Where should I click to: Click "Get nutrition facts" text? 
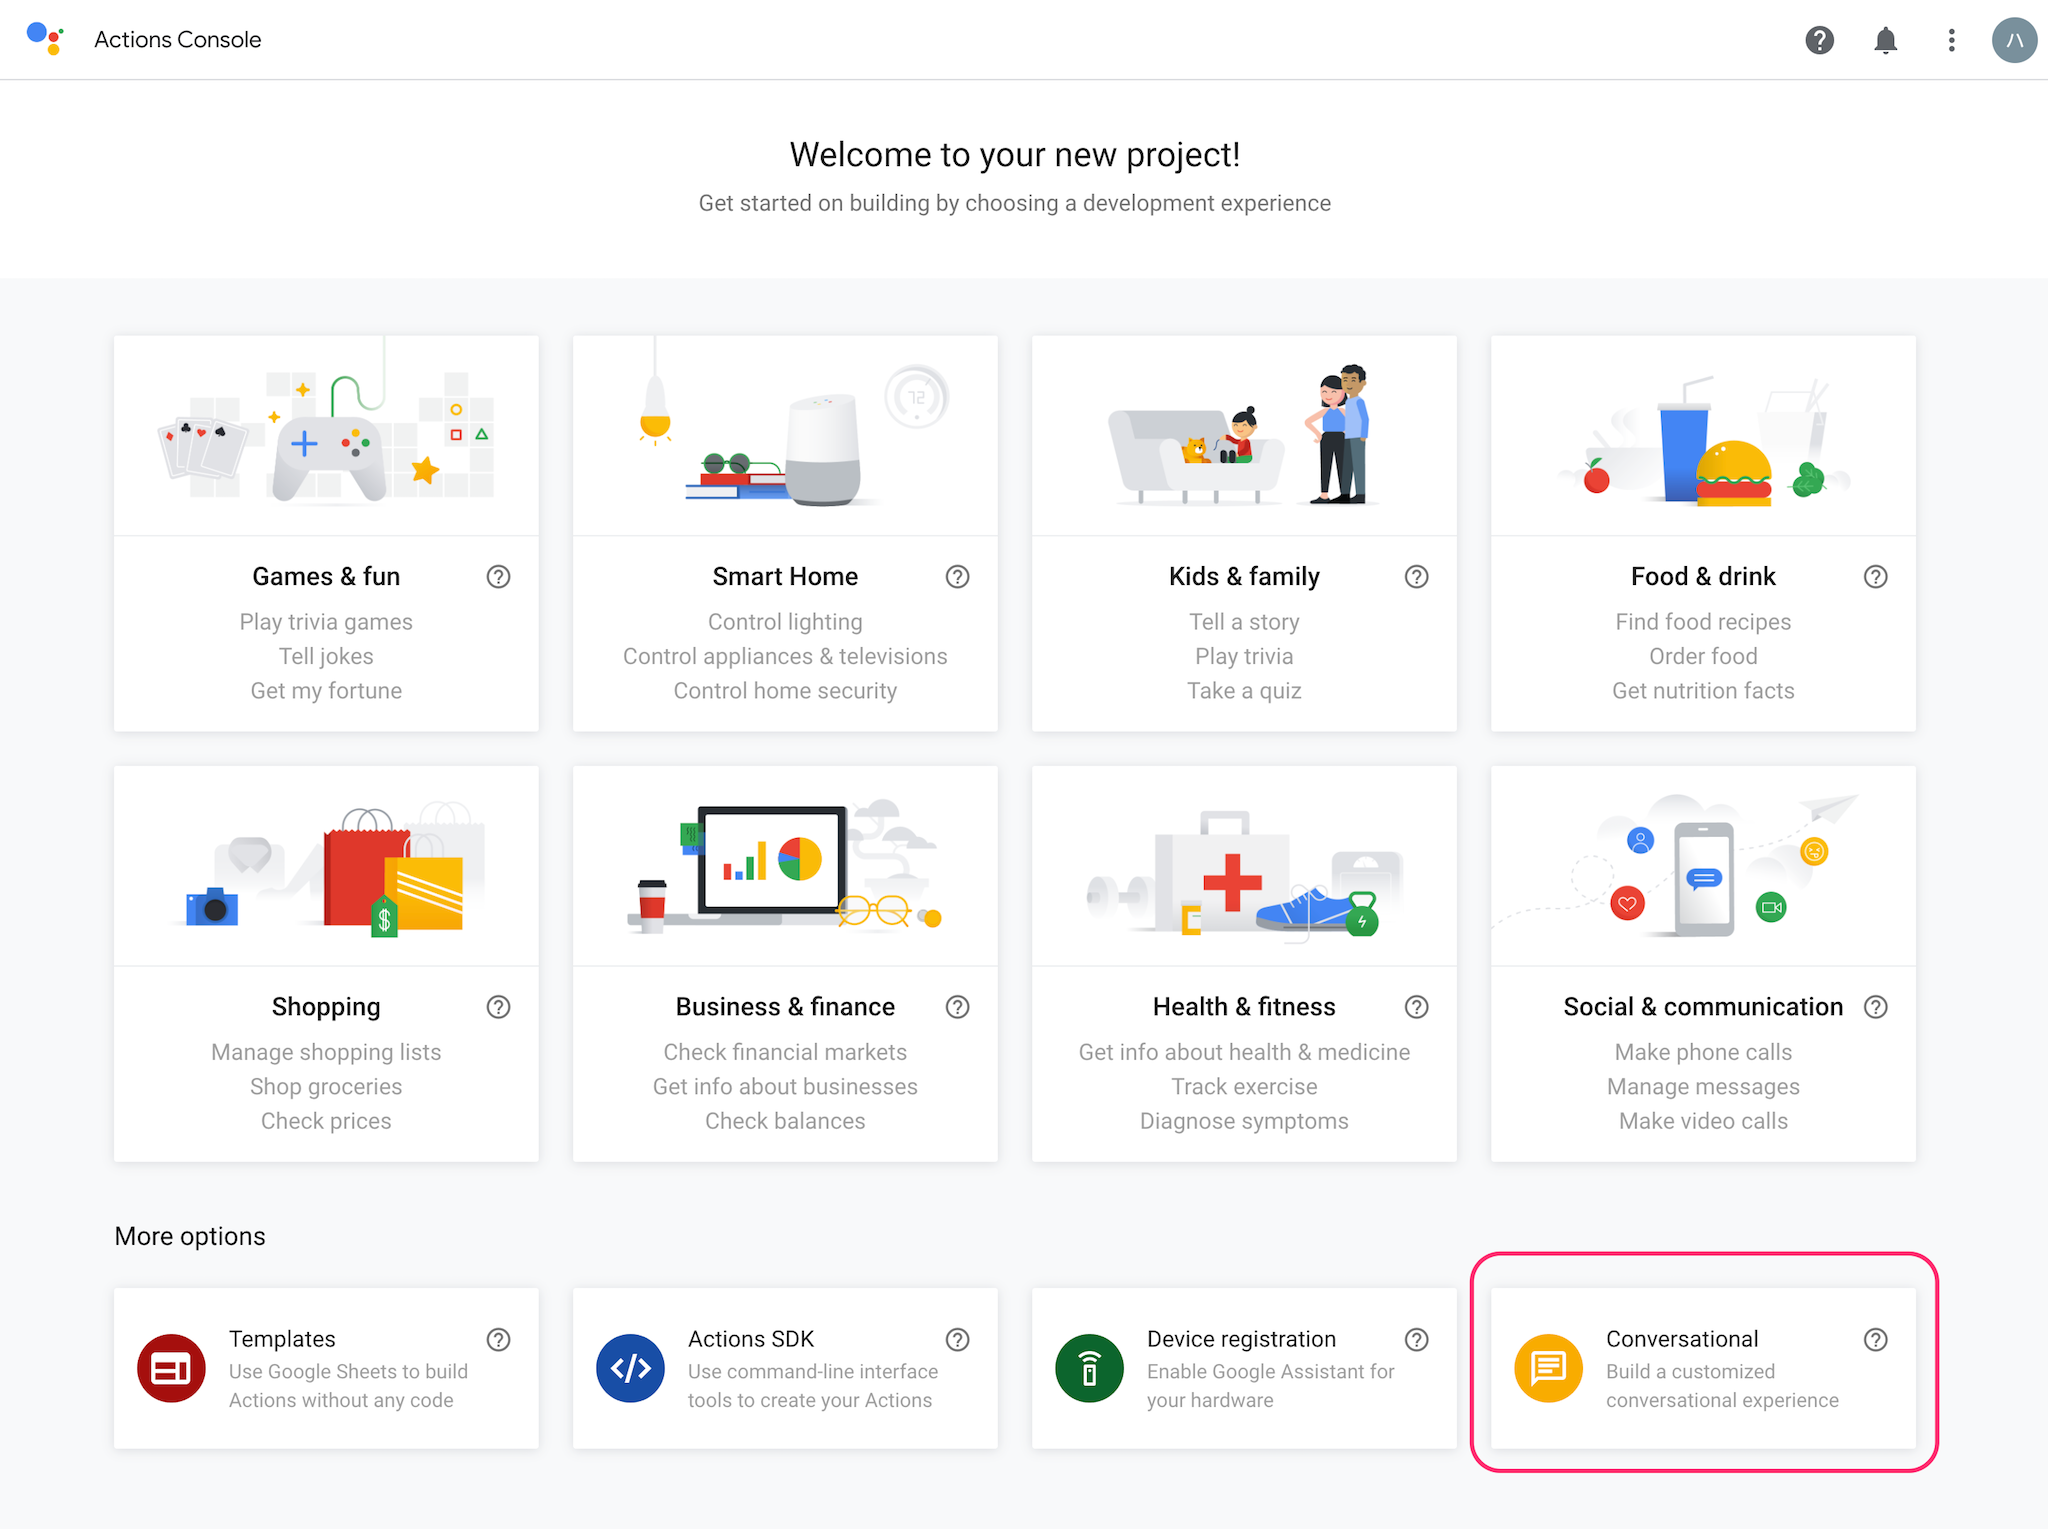click(1703, 691)
